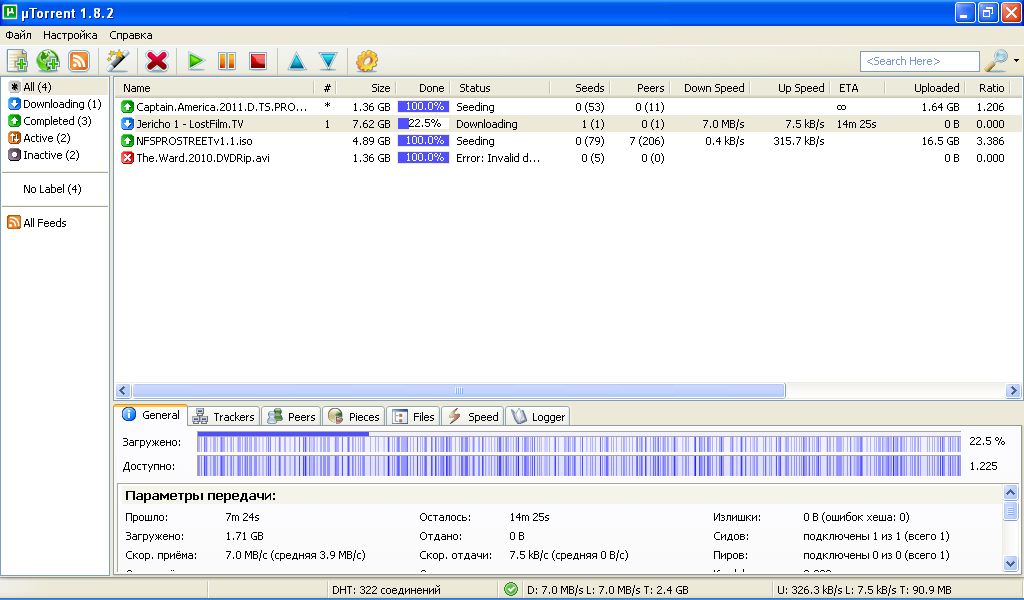Image resolution: width=1024 pixels, height=600 pixels.
Task: Select the Captain.America.2011.D.TS.PRO torrent row
Action: [568, 106]
